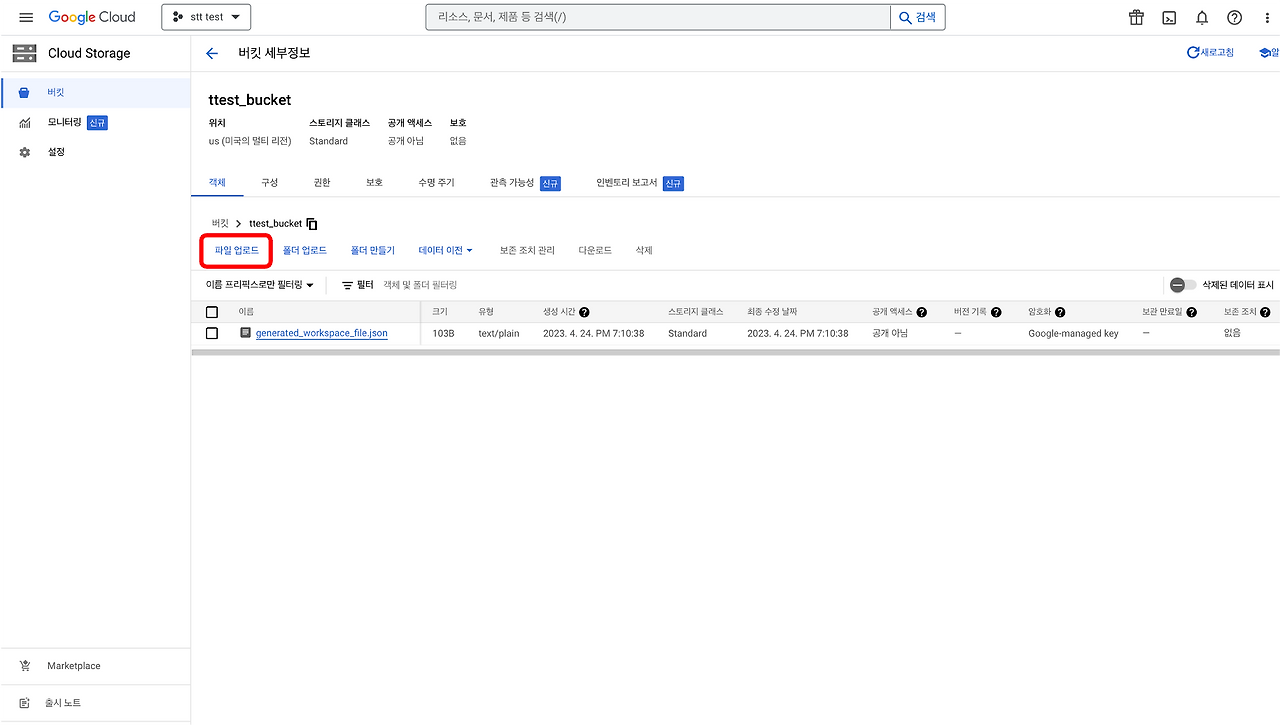Switch to the 객체 tab
This screenshot has height=725, width=1280.
coord(217,183)
